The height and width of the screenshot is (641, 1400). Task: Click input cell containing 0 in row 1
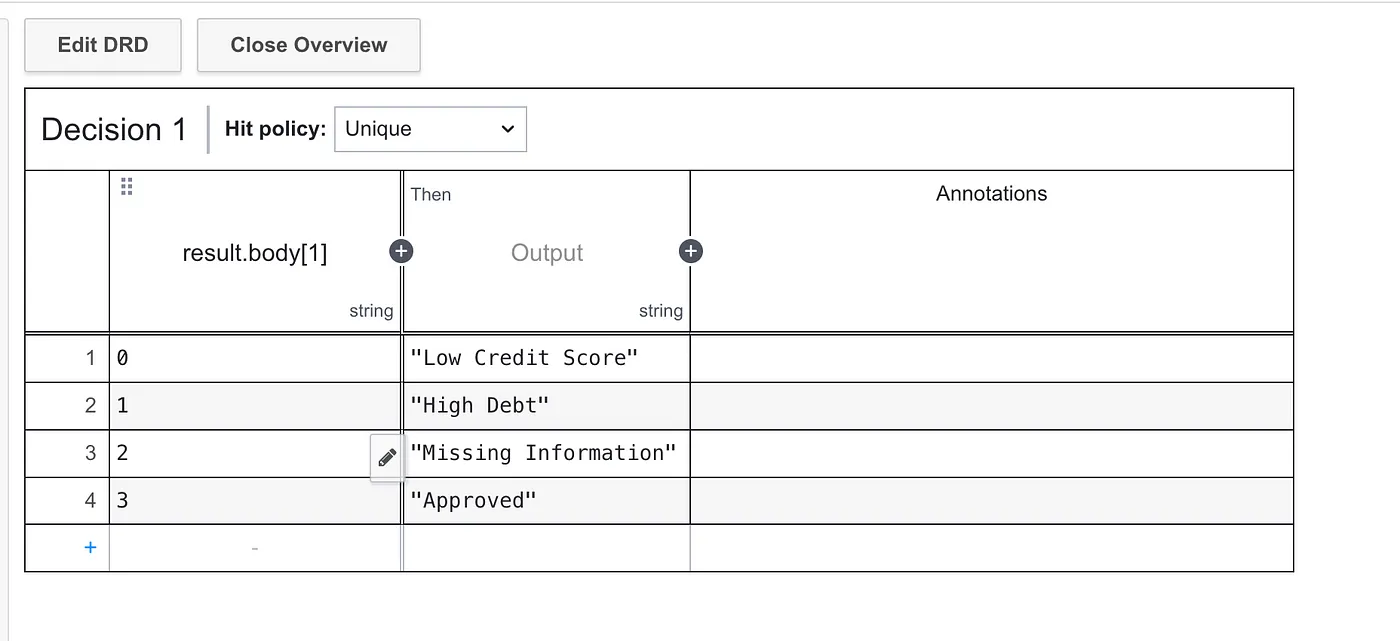(x=255, y=358)
